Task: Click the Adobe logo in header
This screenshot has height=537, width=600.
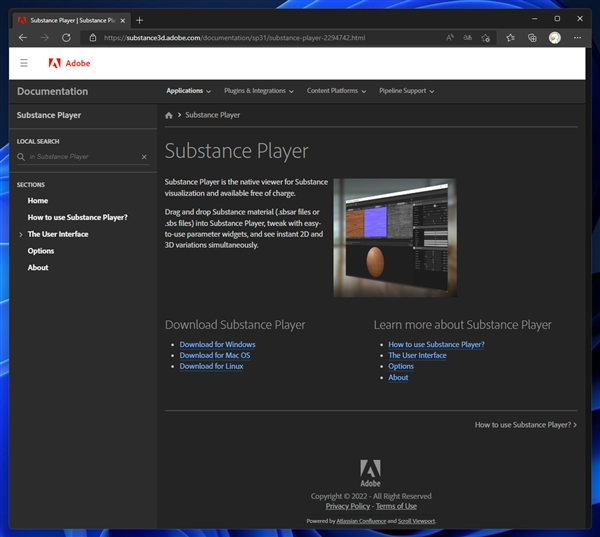Action: 69,63
